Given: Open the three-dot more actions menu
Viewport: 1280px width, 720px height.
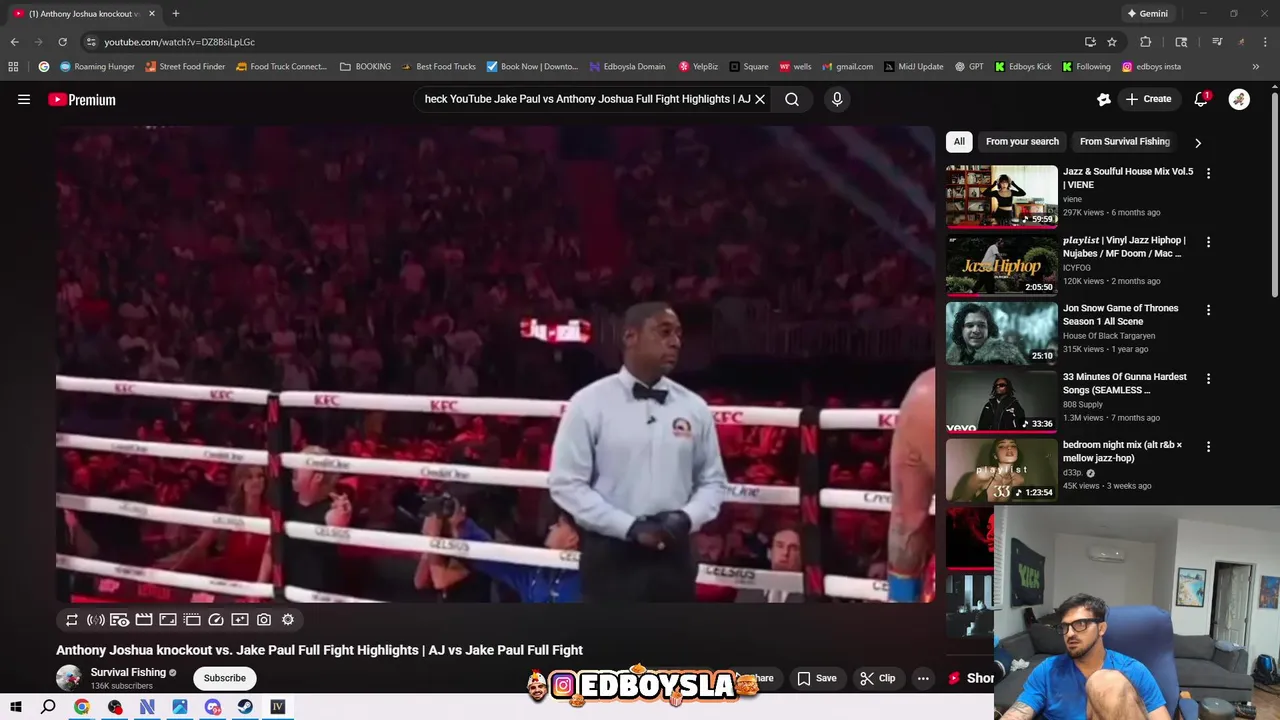Looking at the screenshot, I should coord(923,678).
